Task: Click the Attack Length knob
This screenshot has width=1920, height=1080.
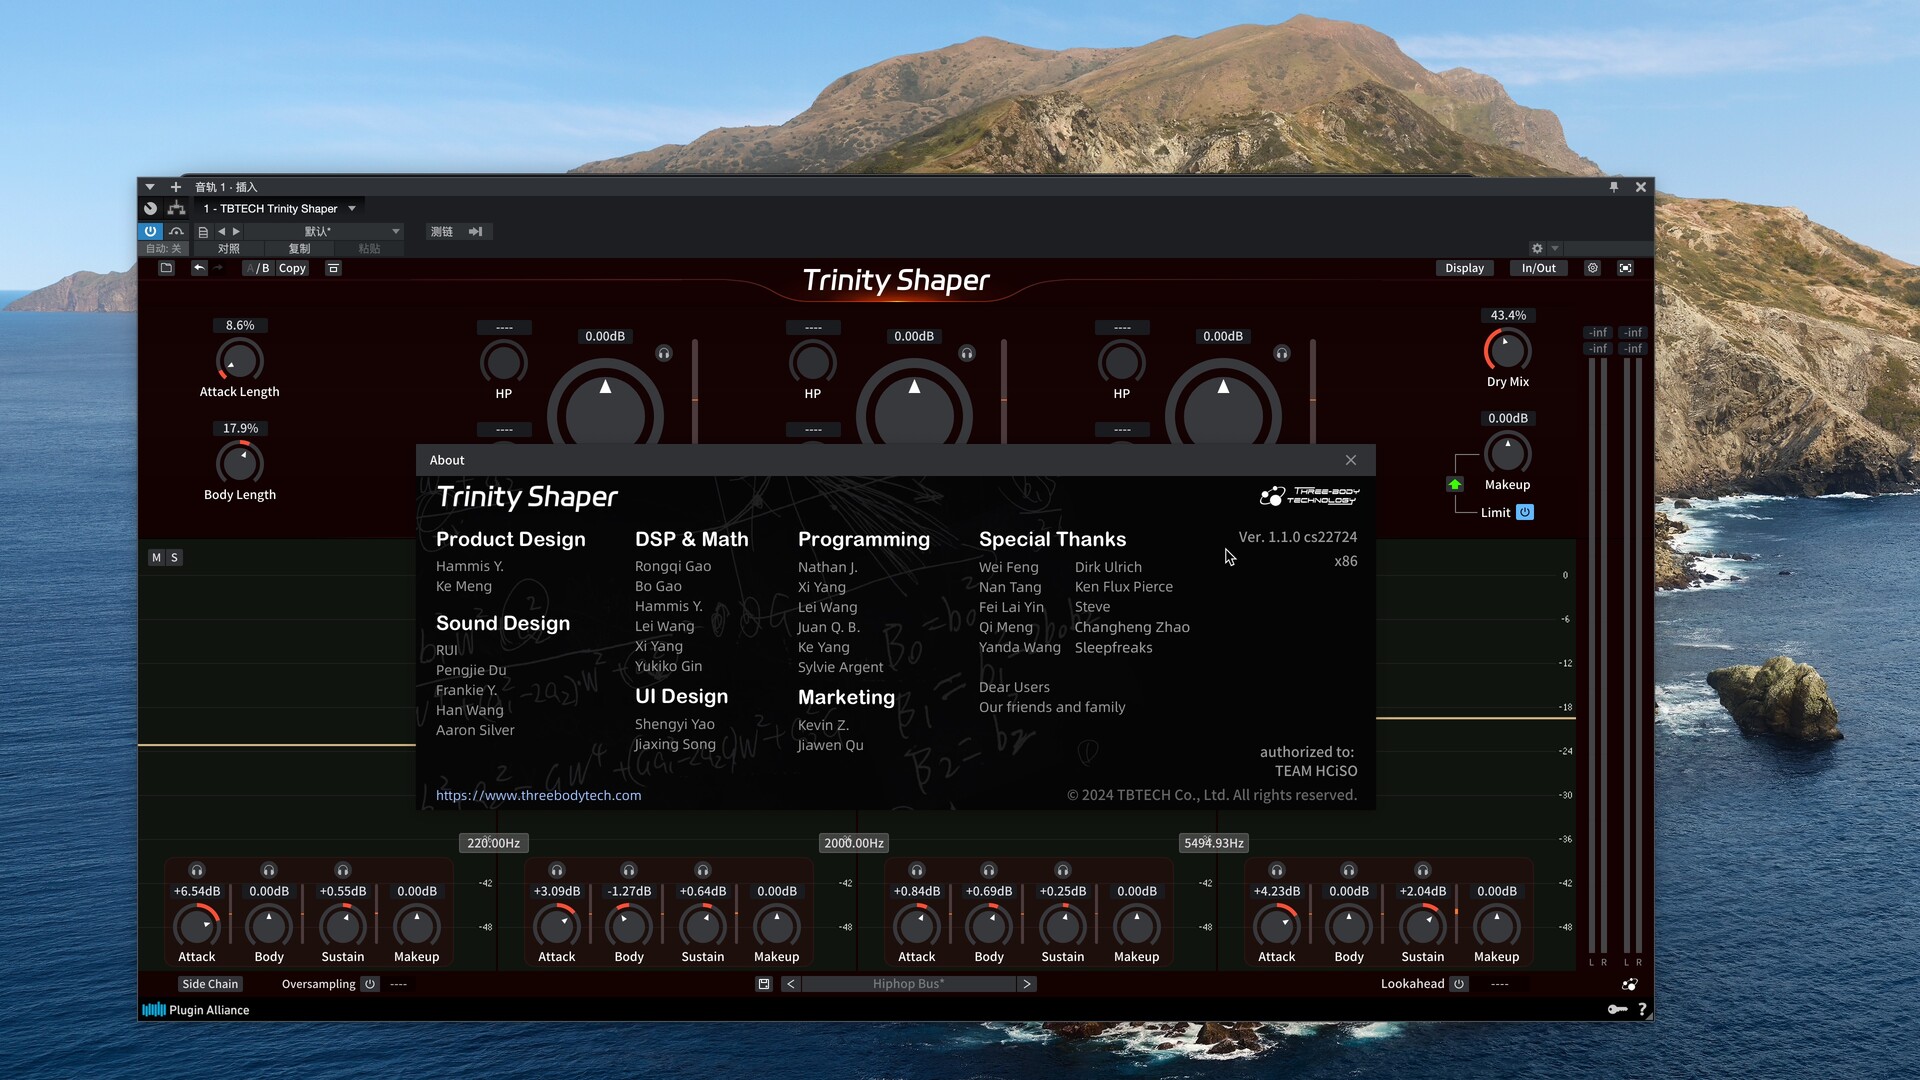Action: [x=239, y=360]
